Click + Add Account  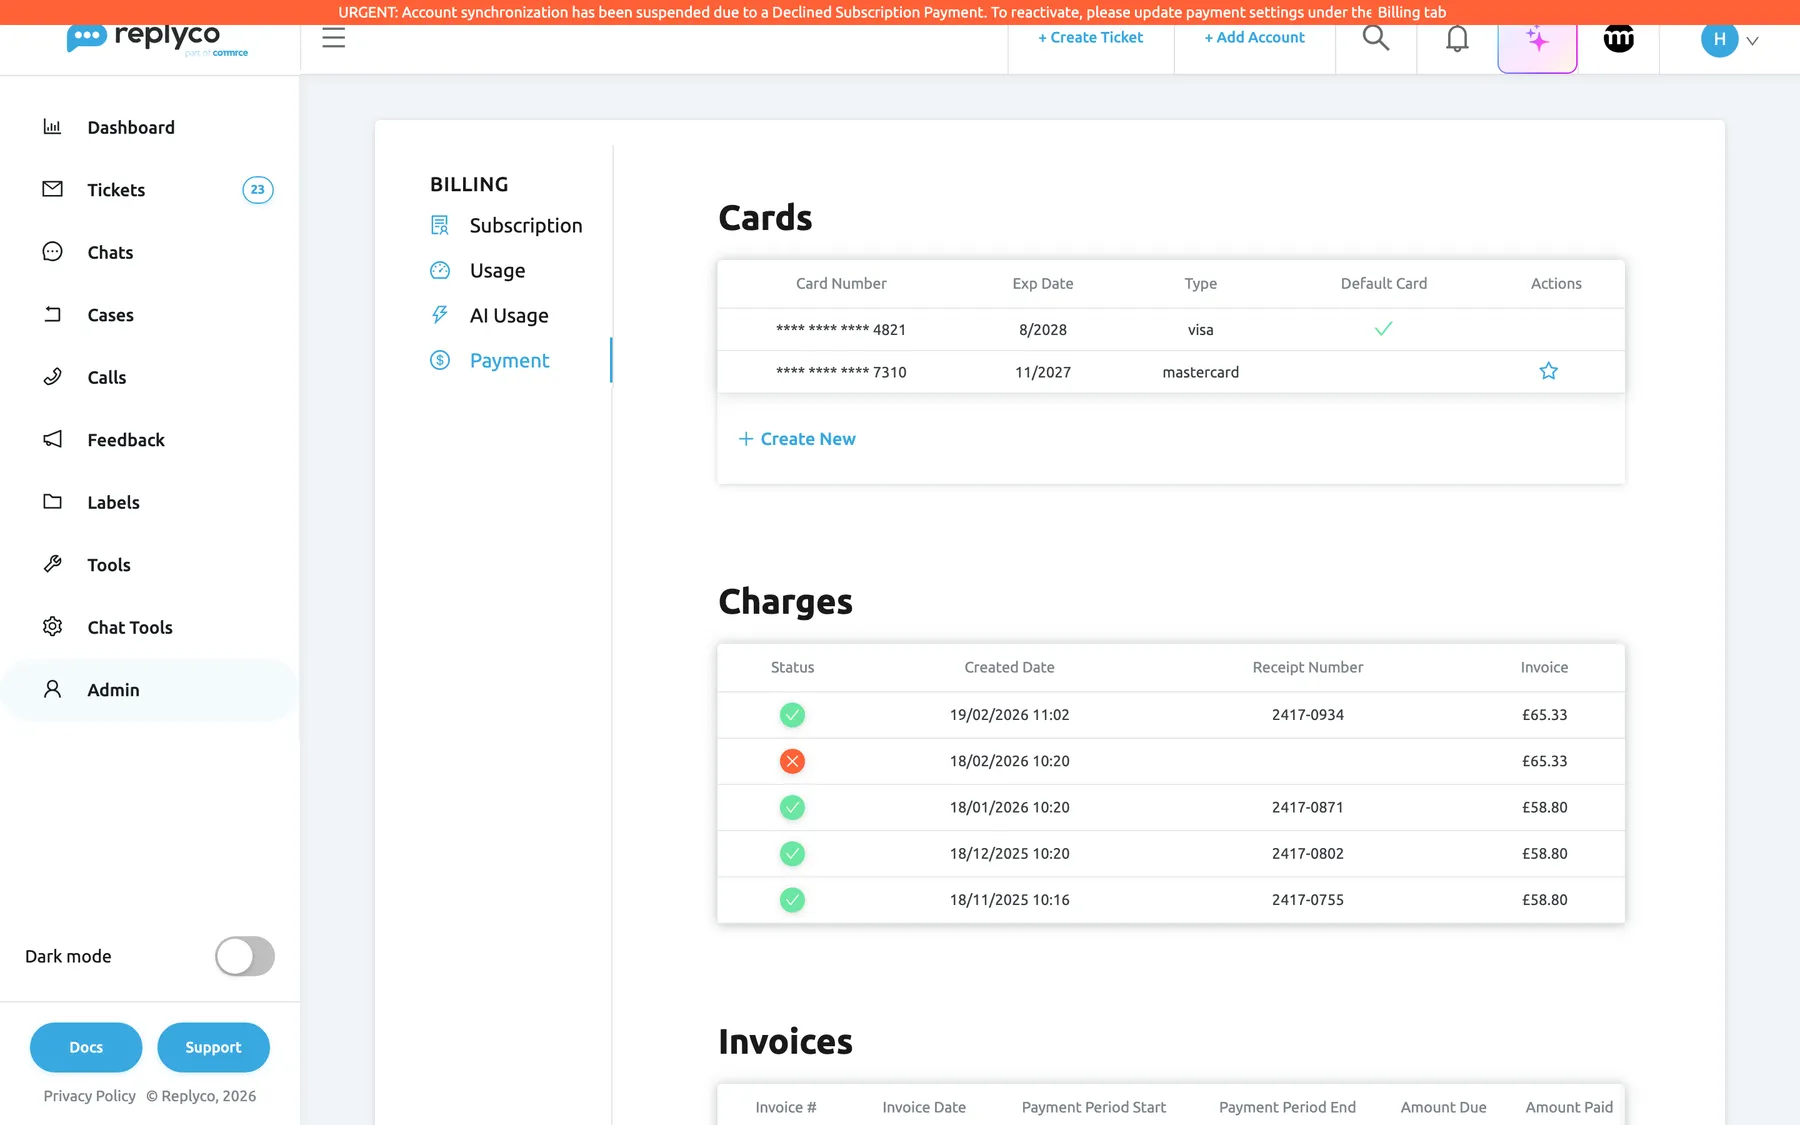[x=1255, y=38]
